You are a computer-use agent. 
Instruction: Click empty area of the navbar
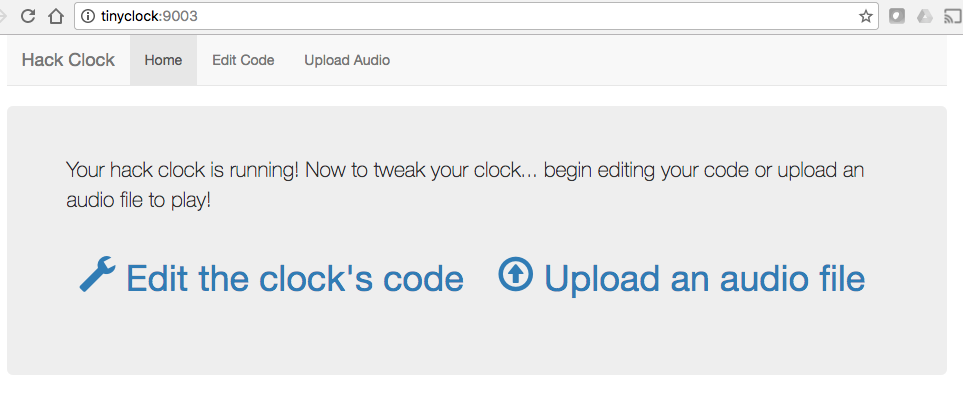[x=676, y=60]
